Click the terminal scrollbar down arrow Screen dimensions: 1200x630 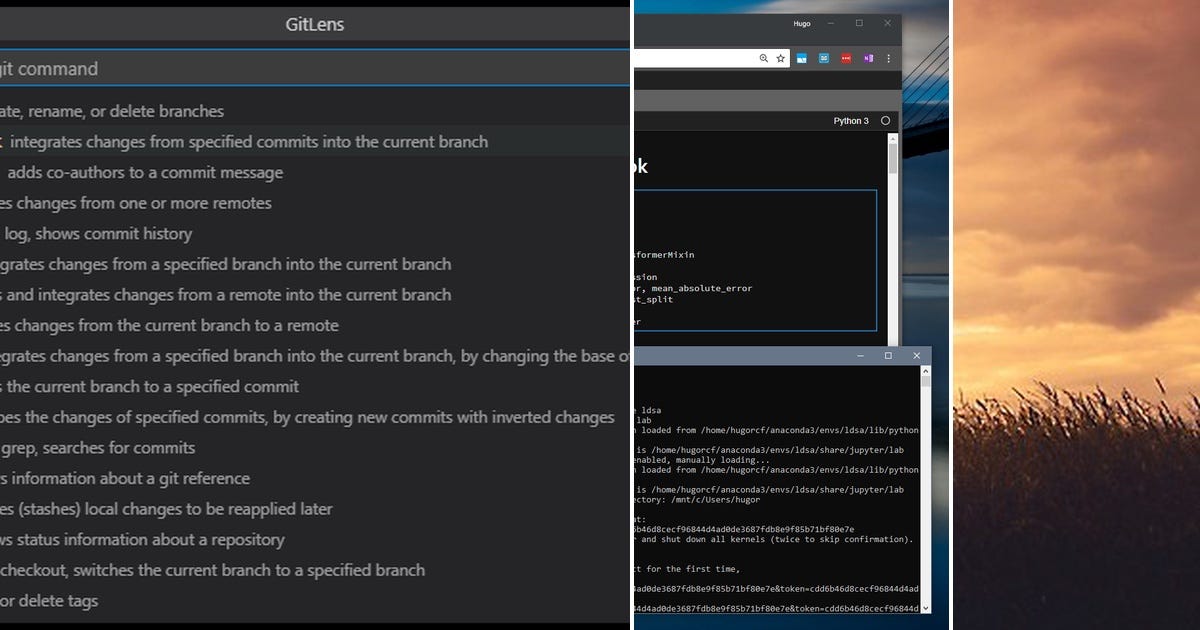tap(926, 608)
